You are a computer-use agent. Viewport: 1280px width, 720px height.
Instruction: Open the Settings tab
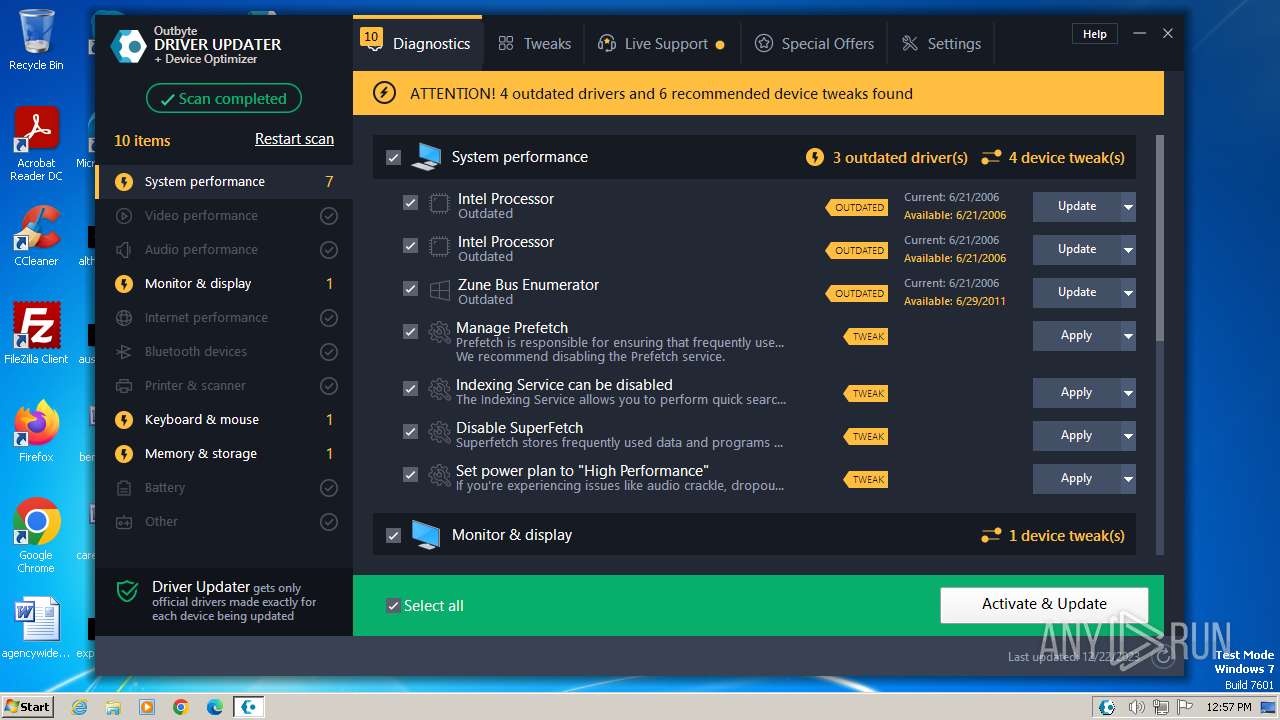[x=941, y=44]
